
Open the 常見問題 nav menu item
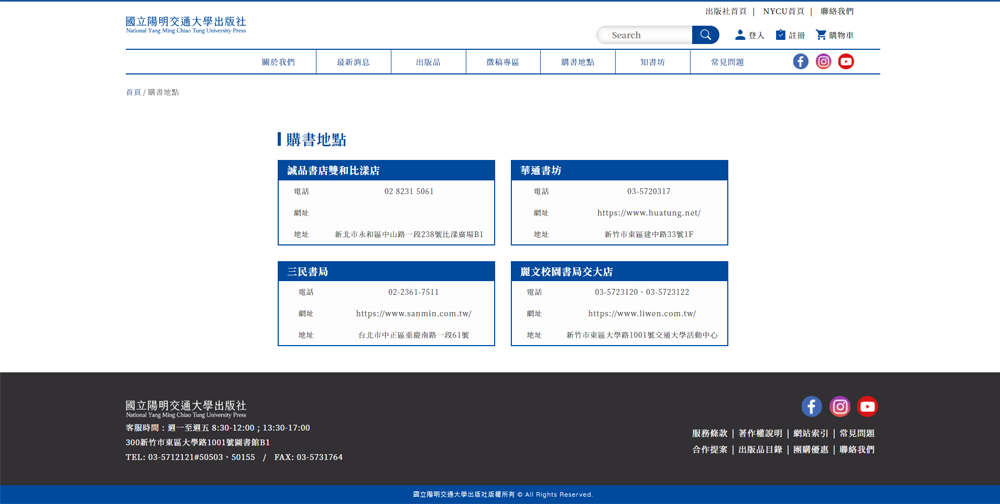(728, 62)
